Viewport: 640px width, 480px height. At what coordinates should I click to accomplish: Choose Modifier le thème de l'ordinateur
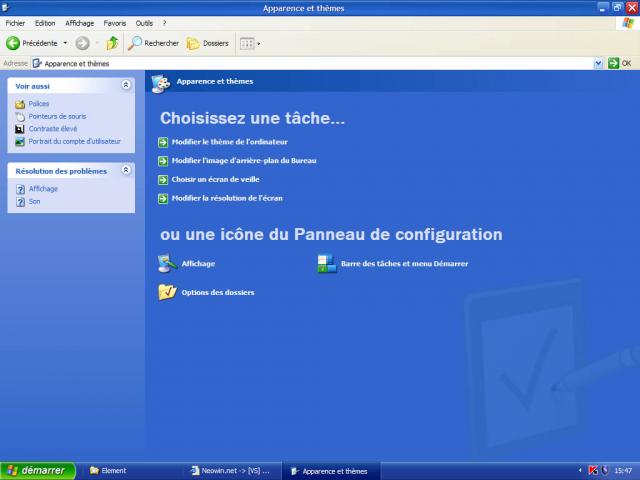coord(229,142)
